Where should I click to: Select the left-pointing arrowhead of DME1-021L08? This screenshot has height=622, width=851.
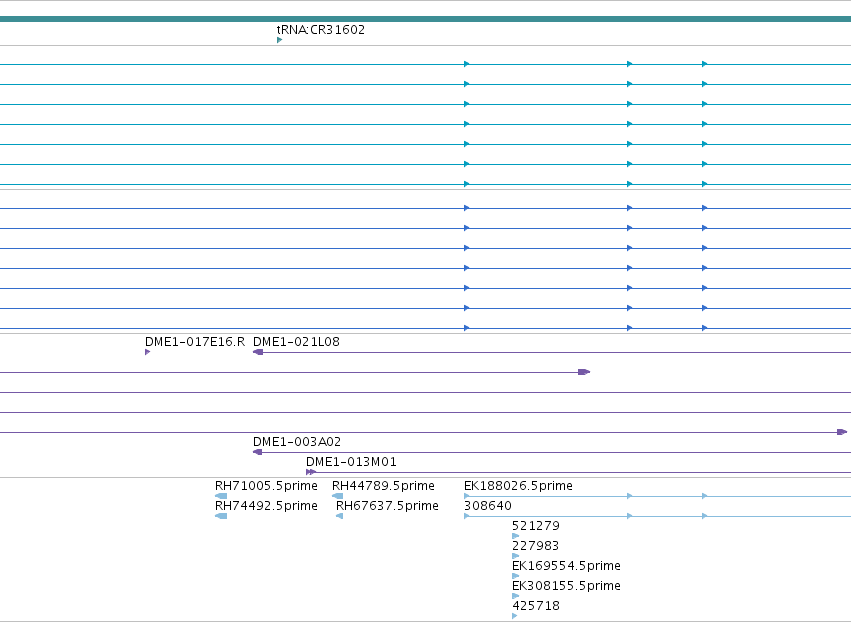tap(258, 352)
